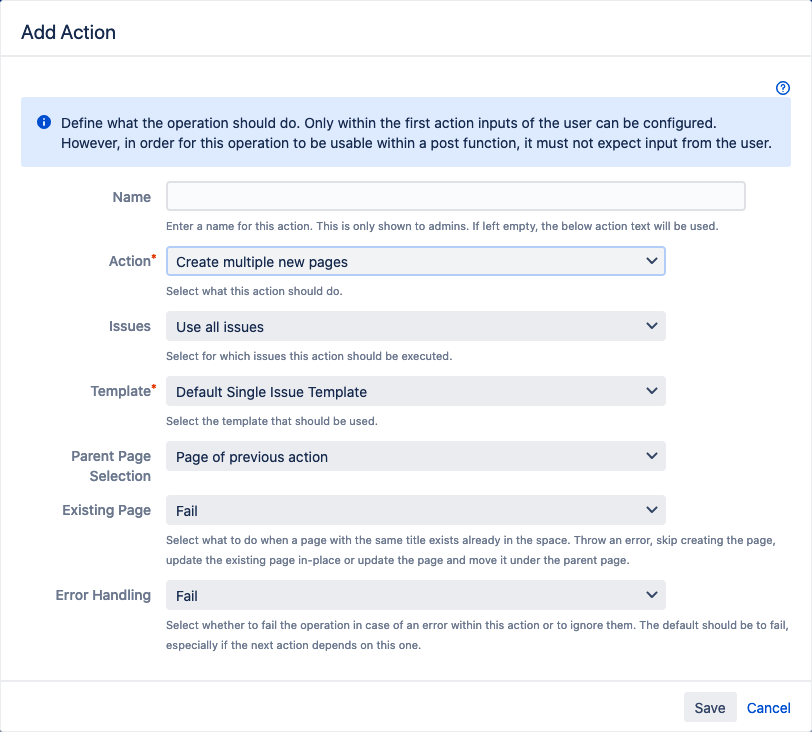Click the Existing Page label

coord(106,510)
